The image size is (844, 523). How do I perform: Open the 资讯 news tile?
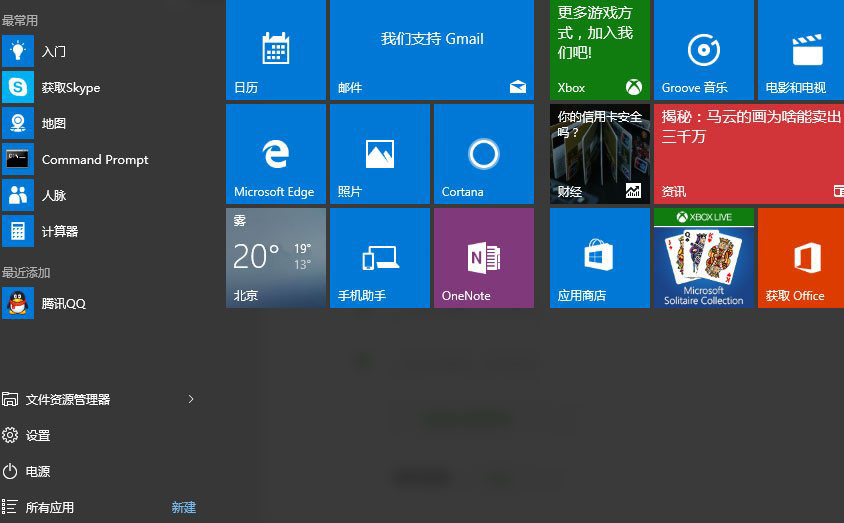(749, 154)
